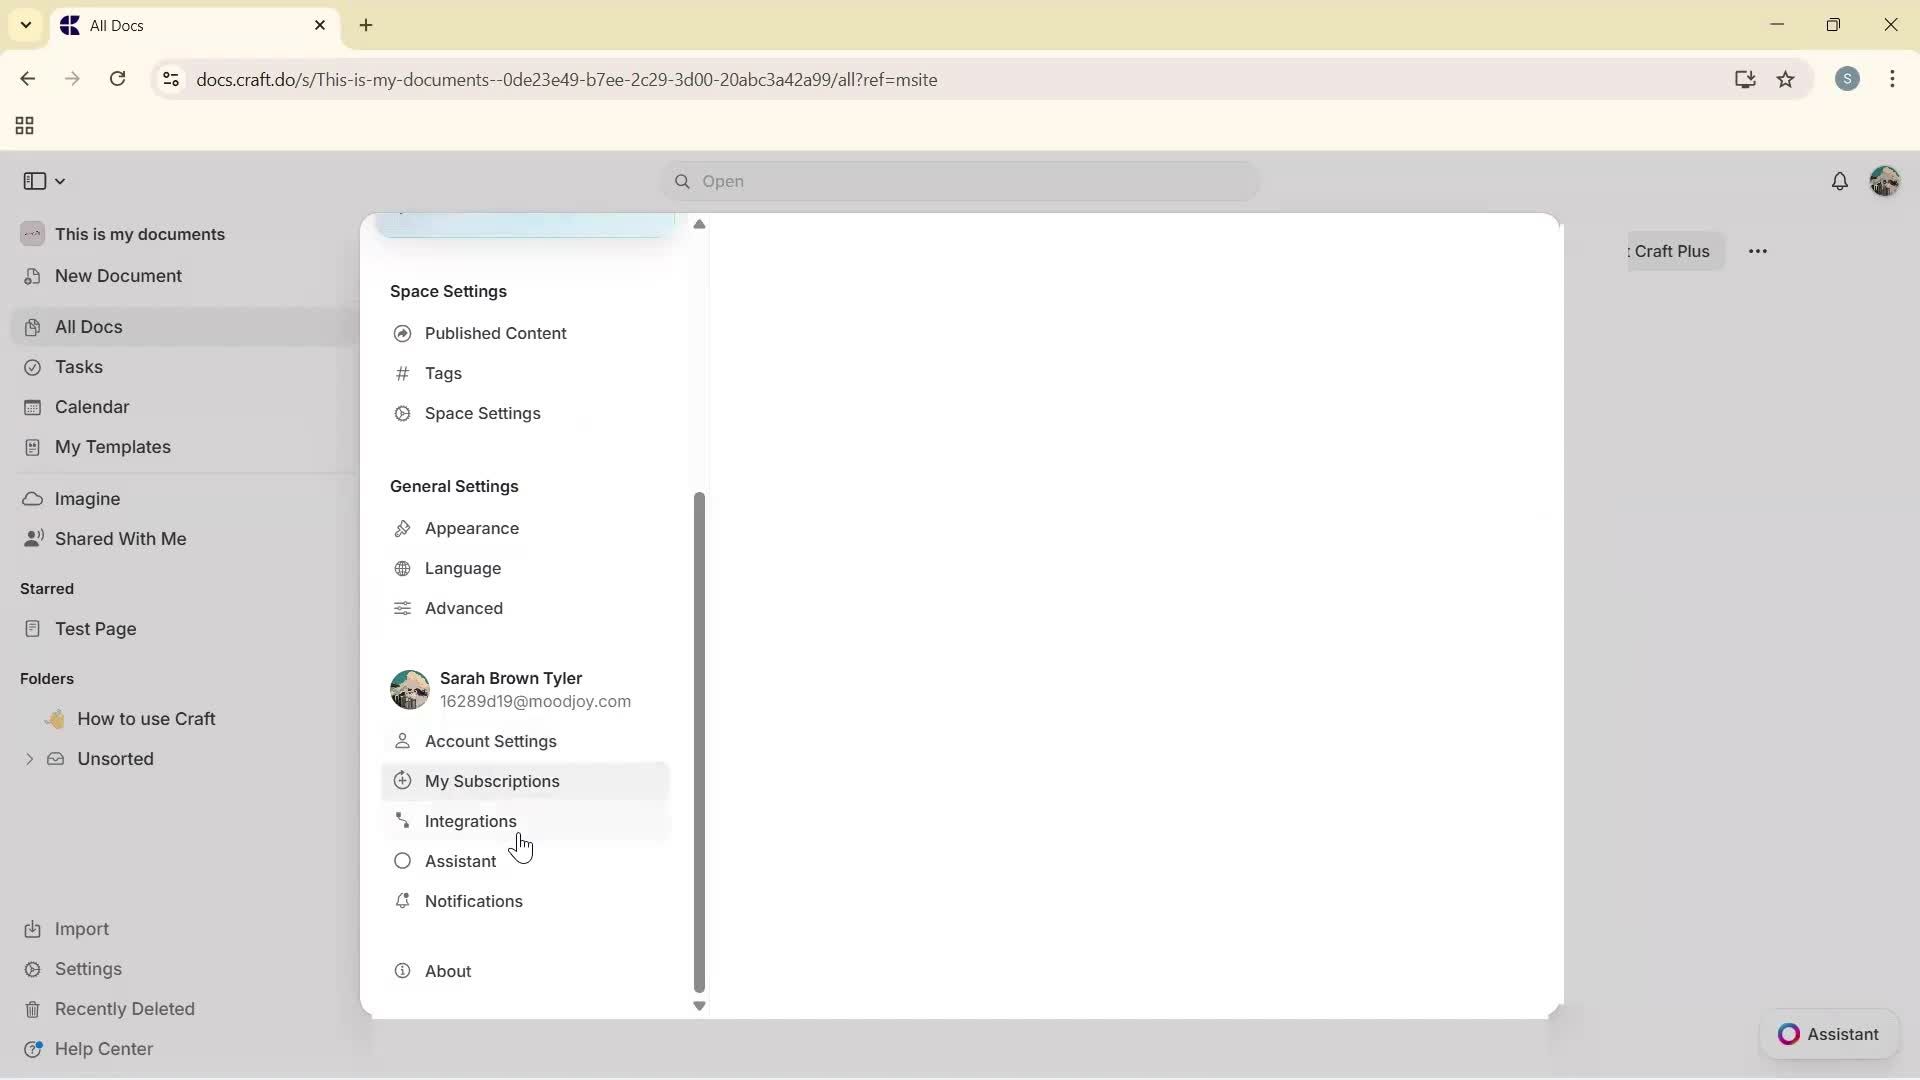Click the Imagine cloud icon
1920x1080 pixels.
33,498
